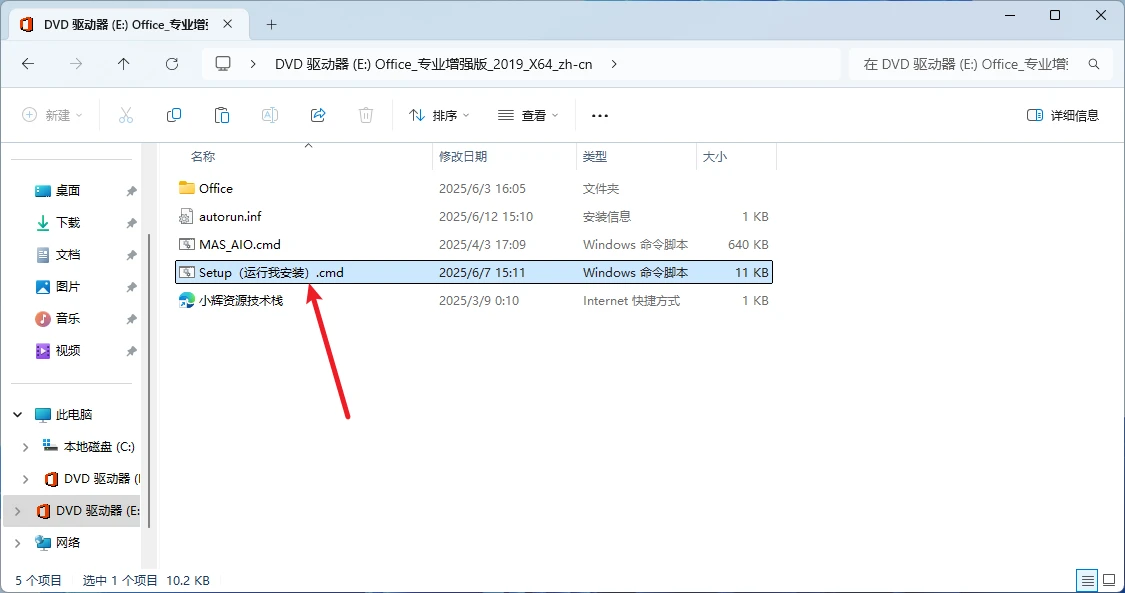This screenshot has width=1125, height=593.
Task: Click the search magnifier icon
Action: (x=1093, y=64)
